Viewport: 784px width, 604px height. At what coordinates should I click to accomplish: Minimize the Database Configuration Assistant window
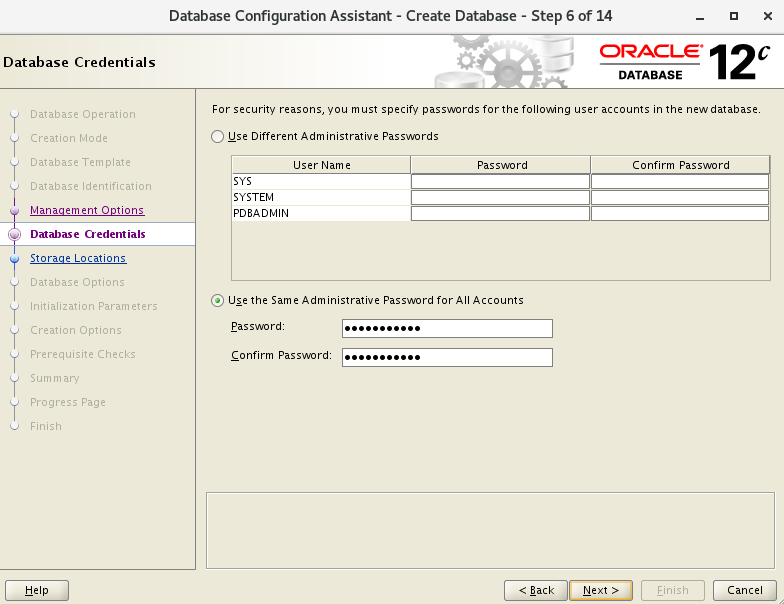pos(700,17)
